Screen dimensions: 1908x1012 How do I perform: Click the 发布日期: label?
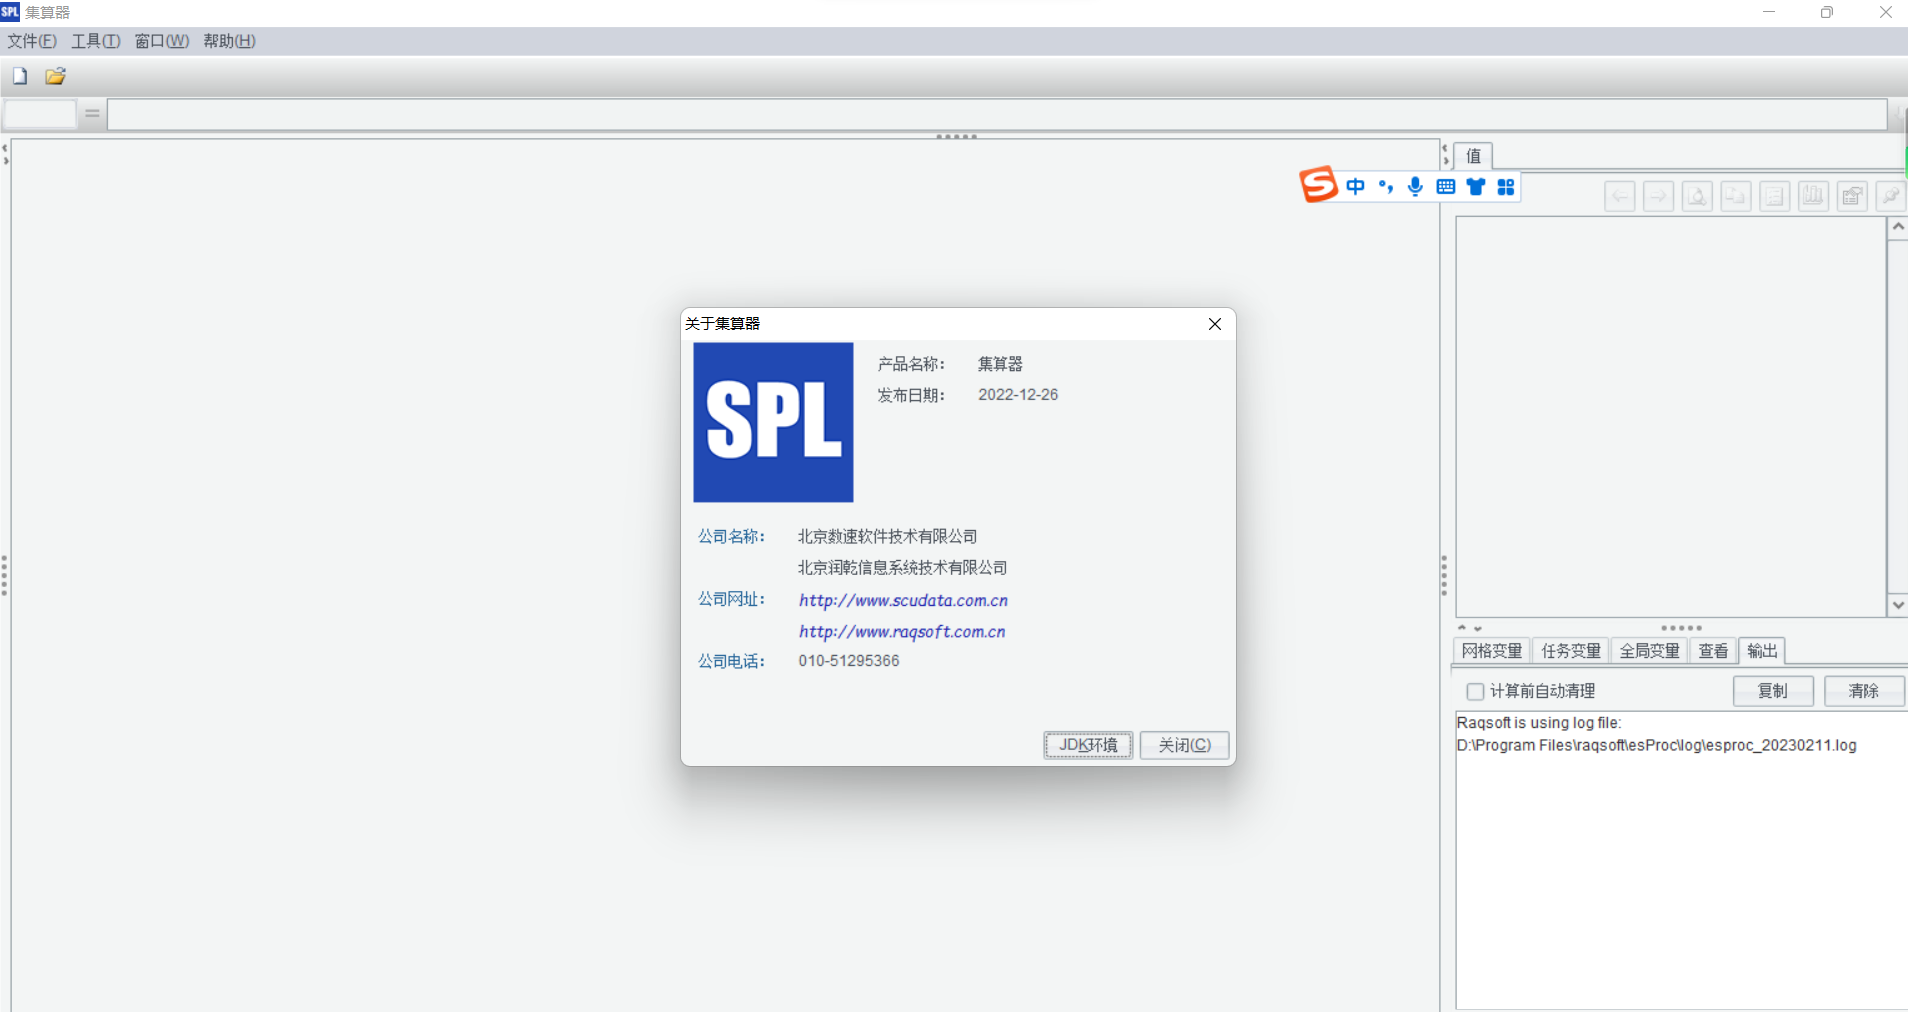pos(911,395)
